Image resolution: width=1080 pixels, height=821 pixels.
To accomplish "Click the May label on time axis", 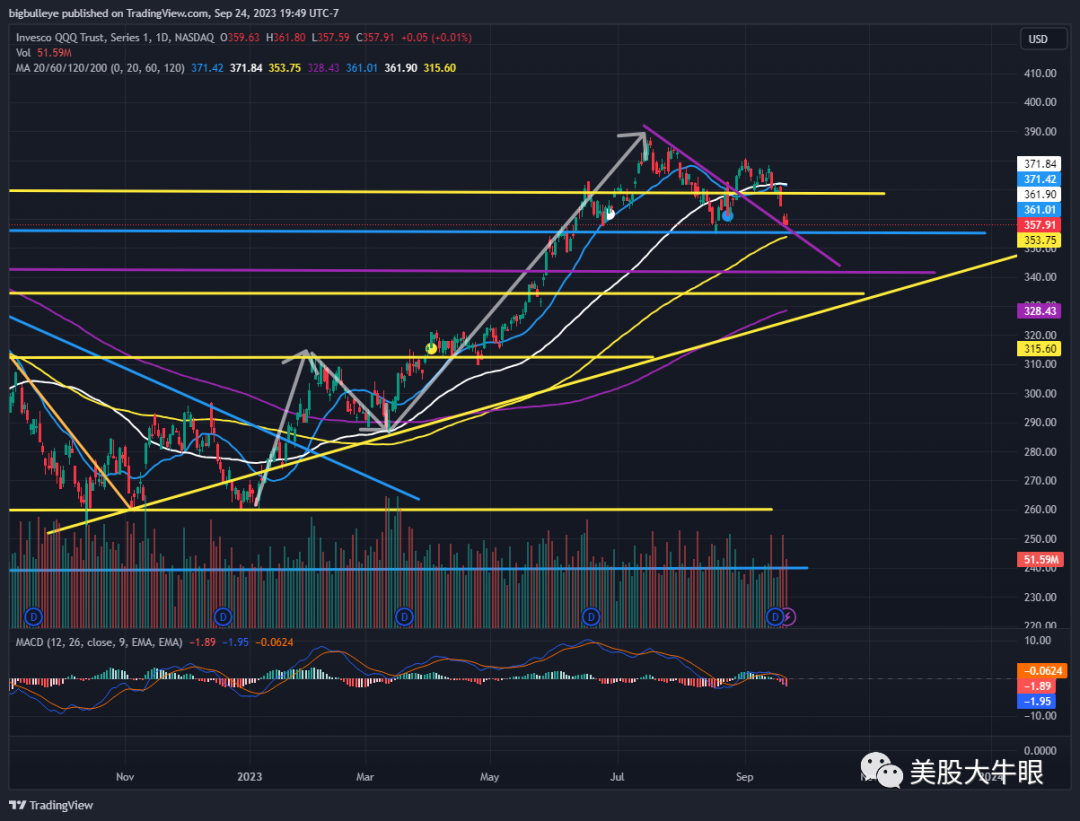I will (x=490, y=777).
